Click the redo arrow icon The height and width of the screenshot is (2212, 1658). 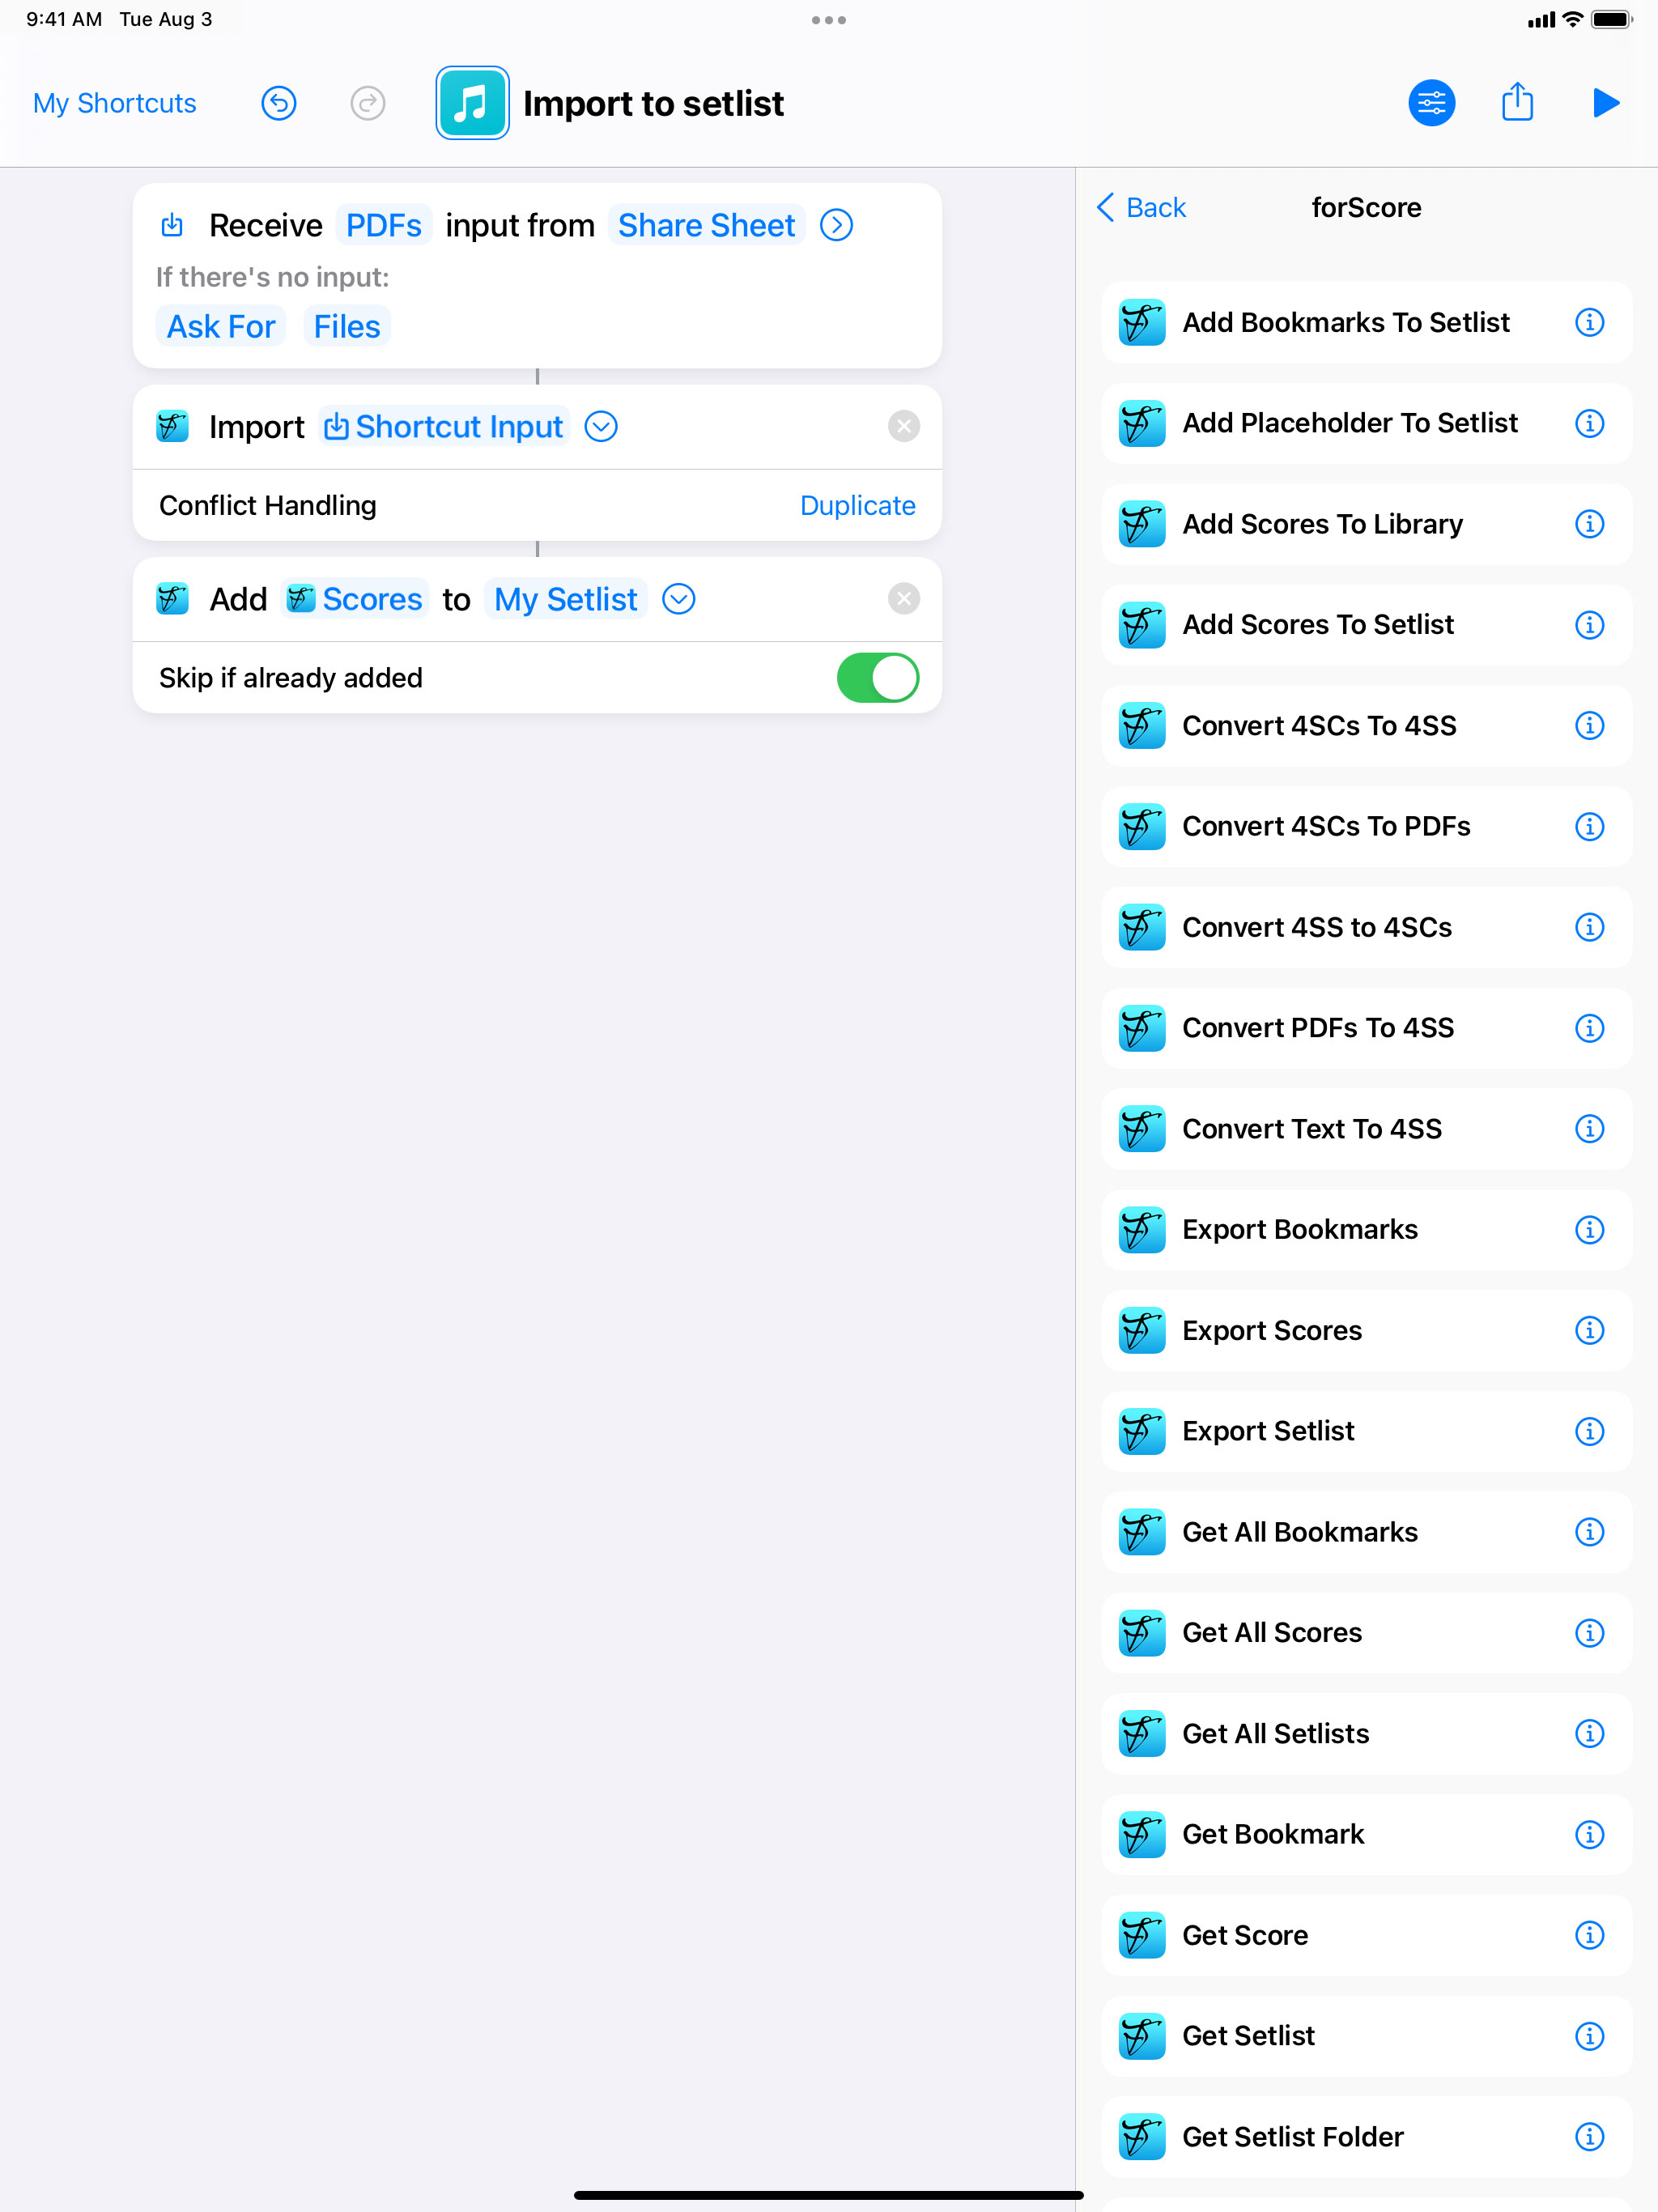(x=368, y=103)
